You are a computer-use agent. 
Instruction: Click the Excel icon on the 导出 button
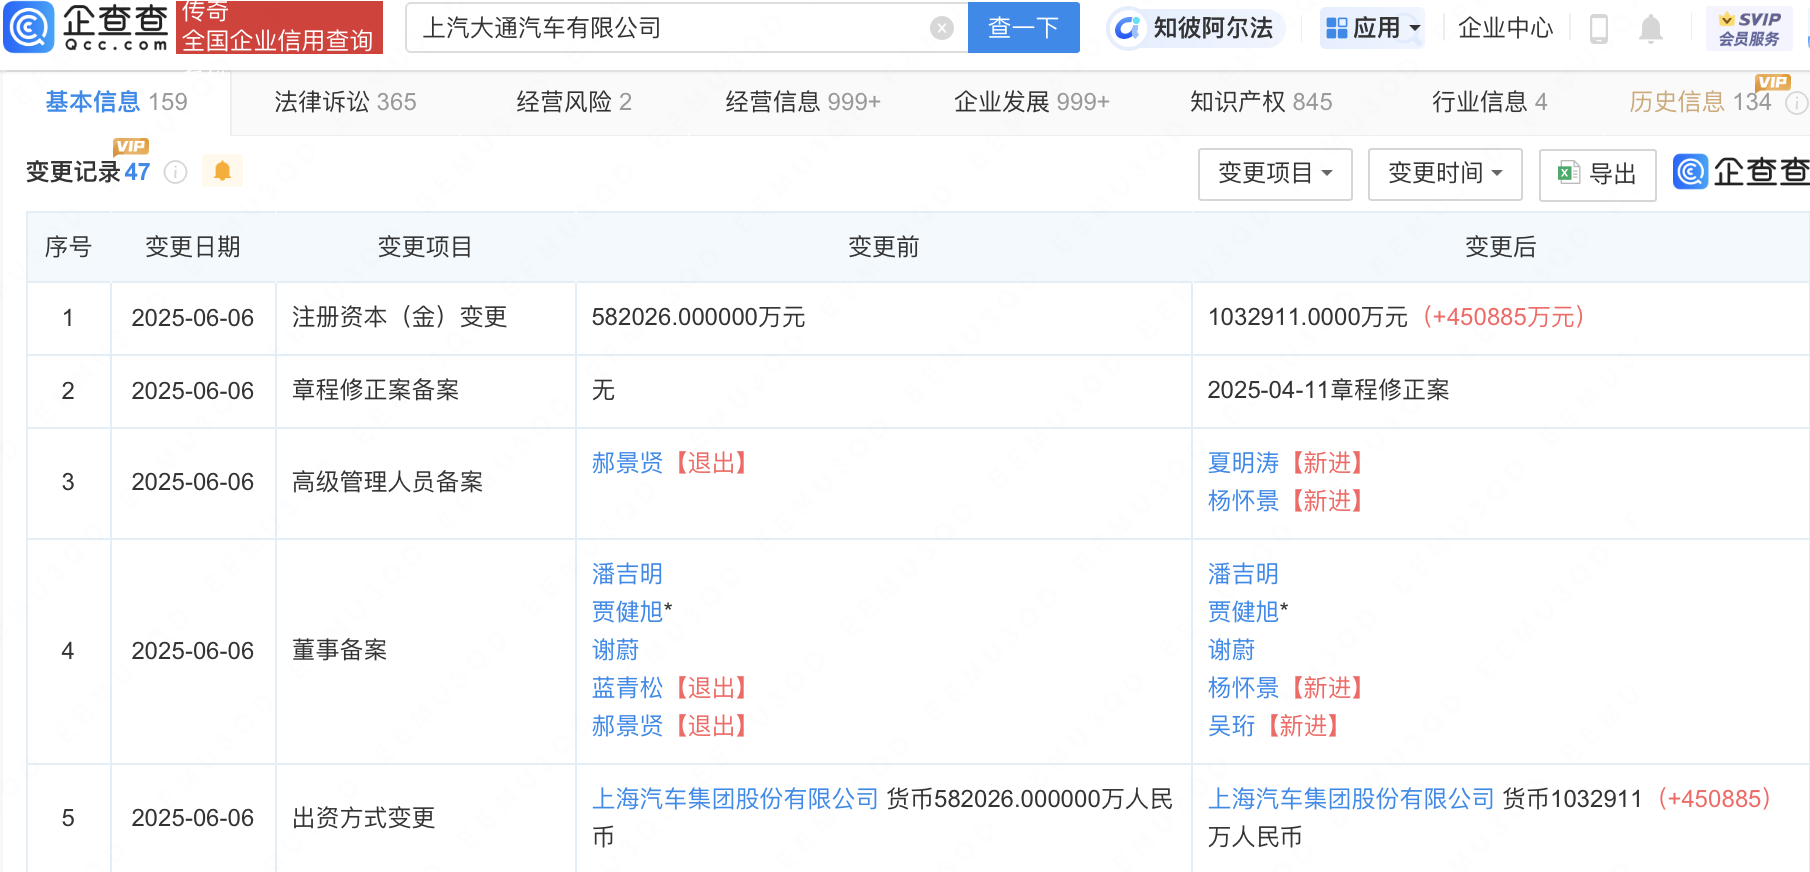1567,173
